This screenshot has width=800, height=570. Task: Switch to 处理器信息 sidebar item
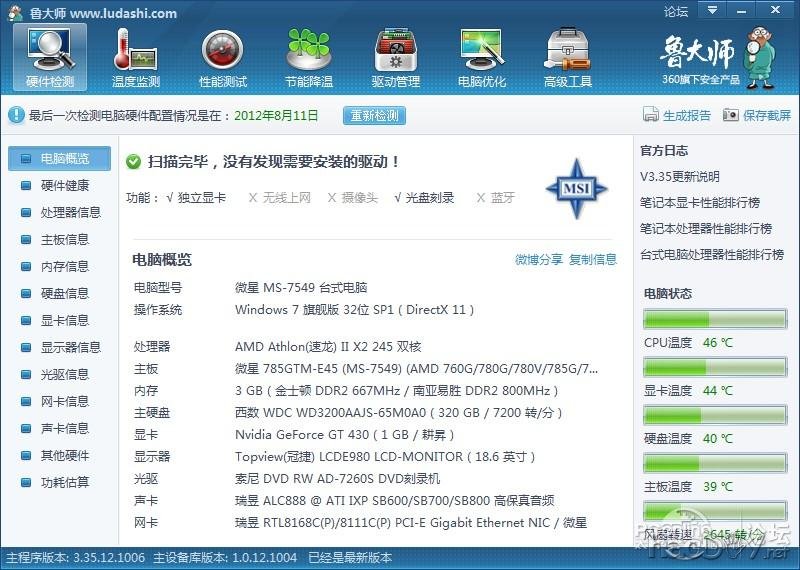tap(70, 212)
